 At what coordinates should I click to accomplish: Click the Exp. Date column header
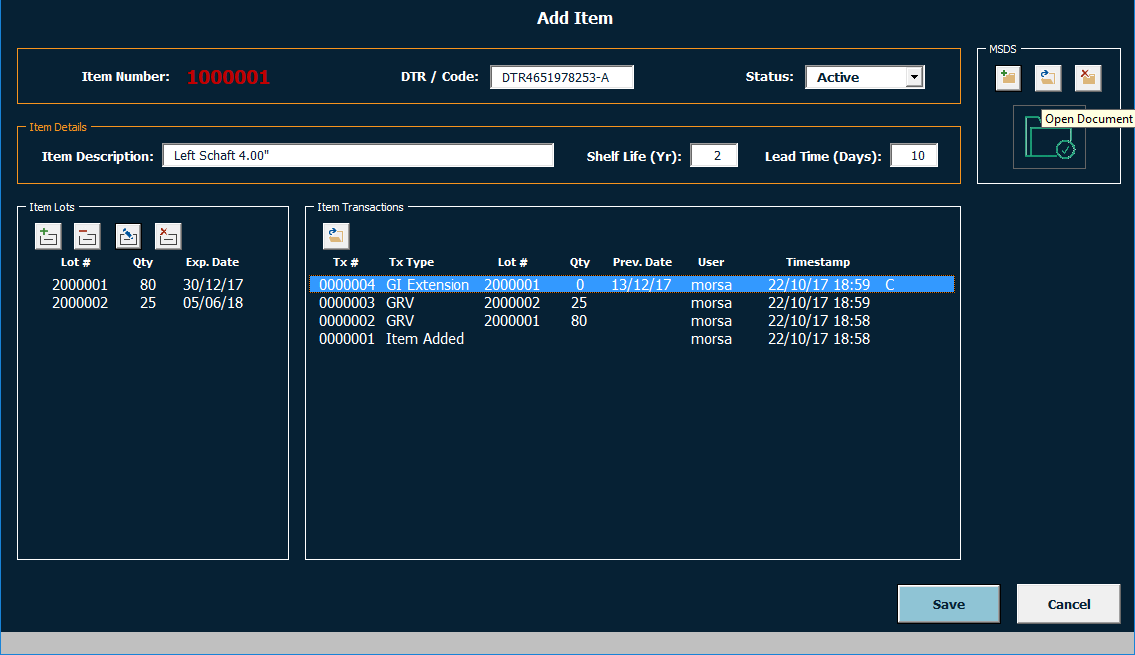[x=212, y=262]
